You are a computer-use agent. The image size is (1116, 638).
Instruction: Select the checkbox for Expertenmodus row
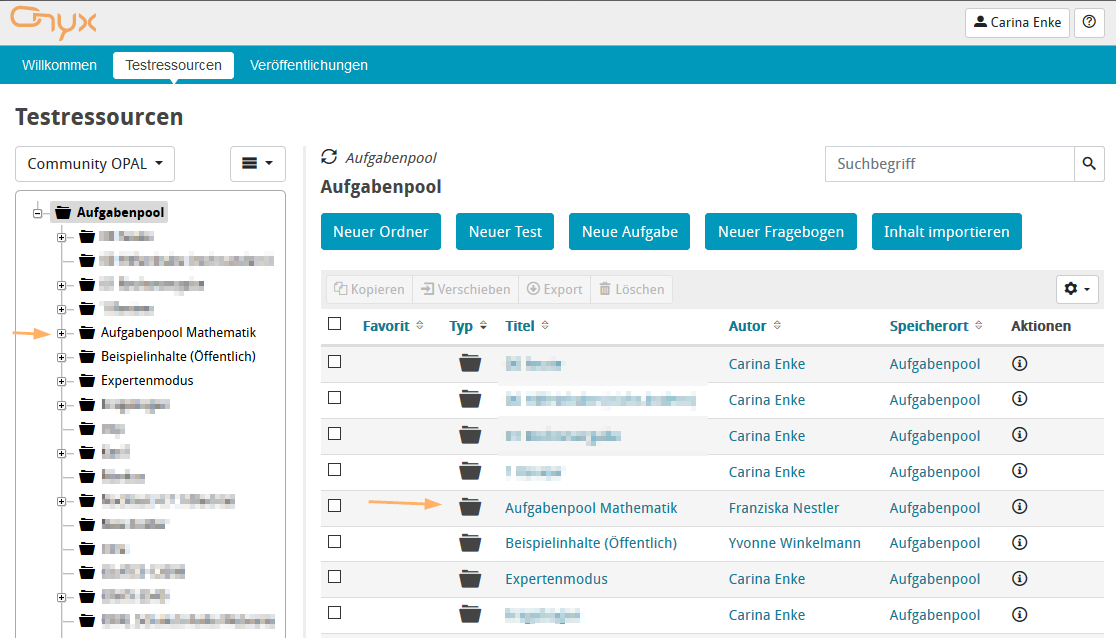point(335,578)
